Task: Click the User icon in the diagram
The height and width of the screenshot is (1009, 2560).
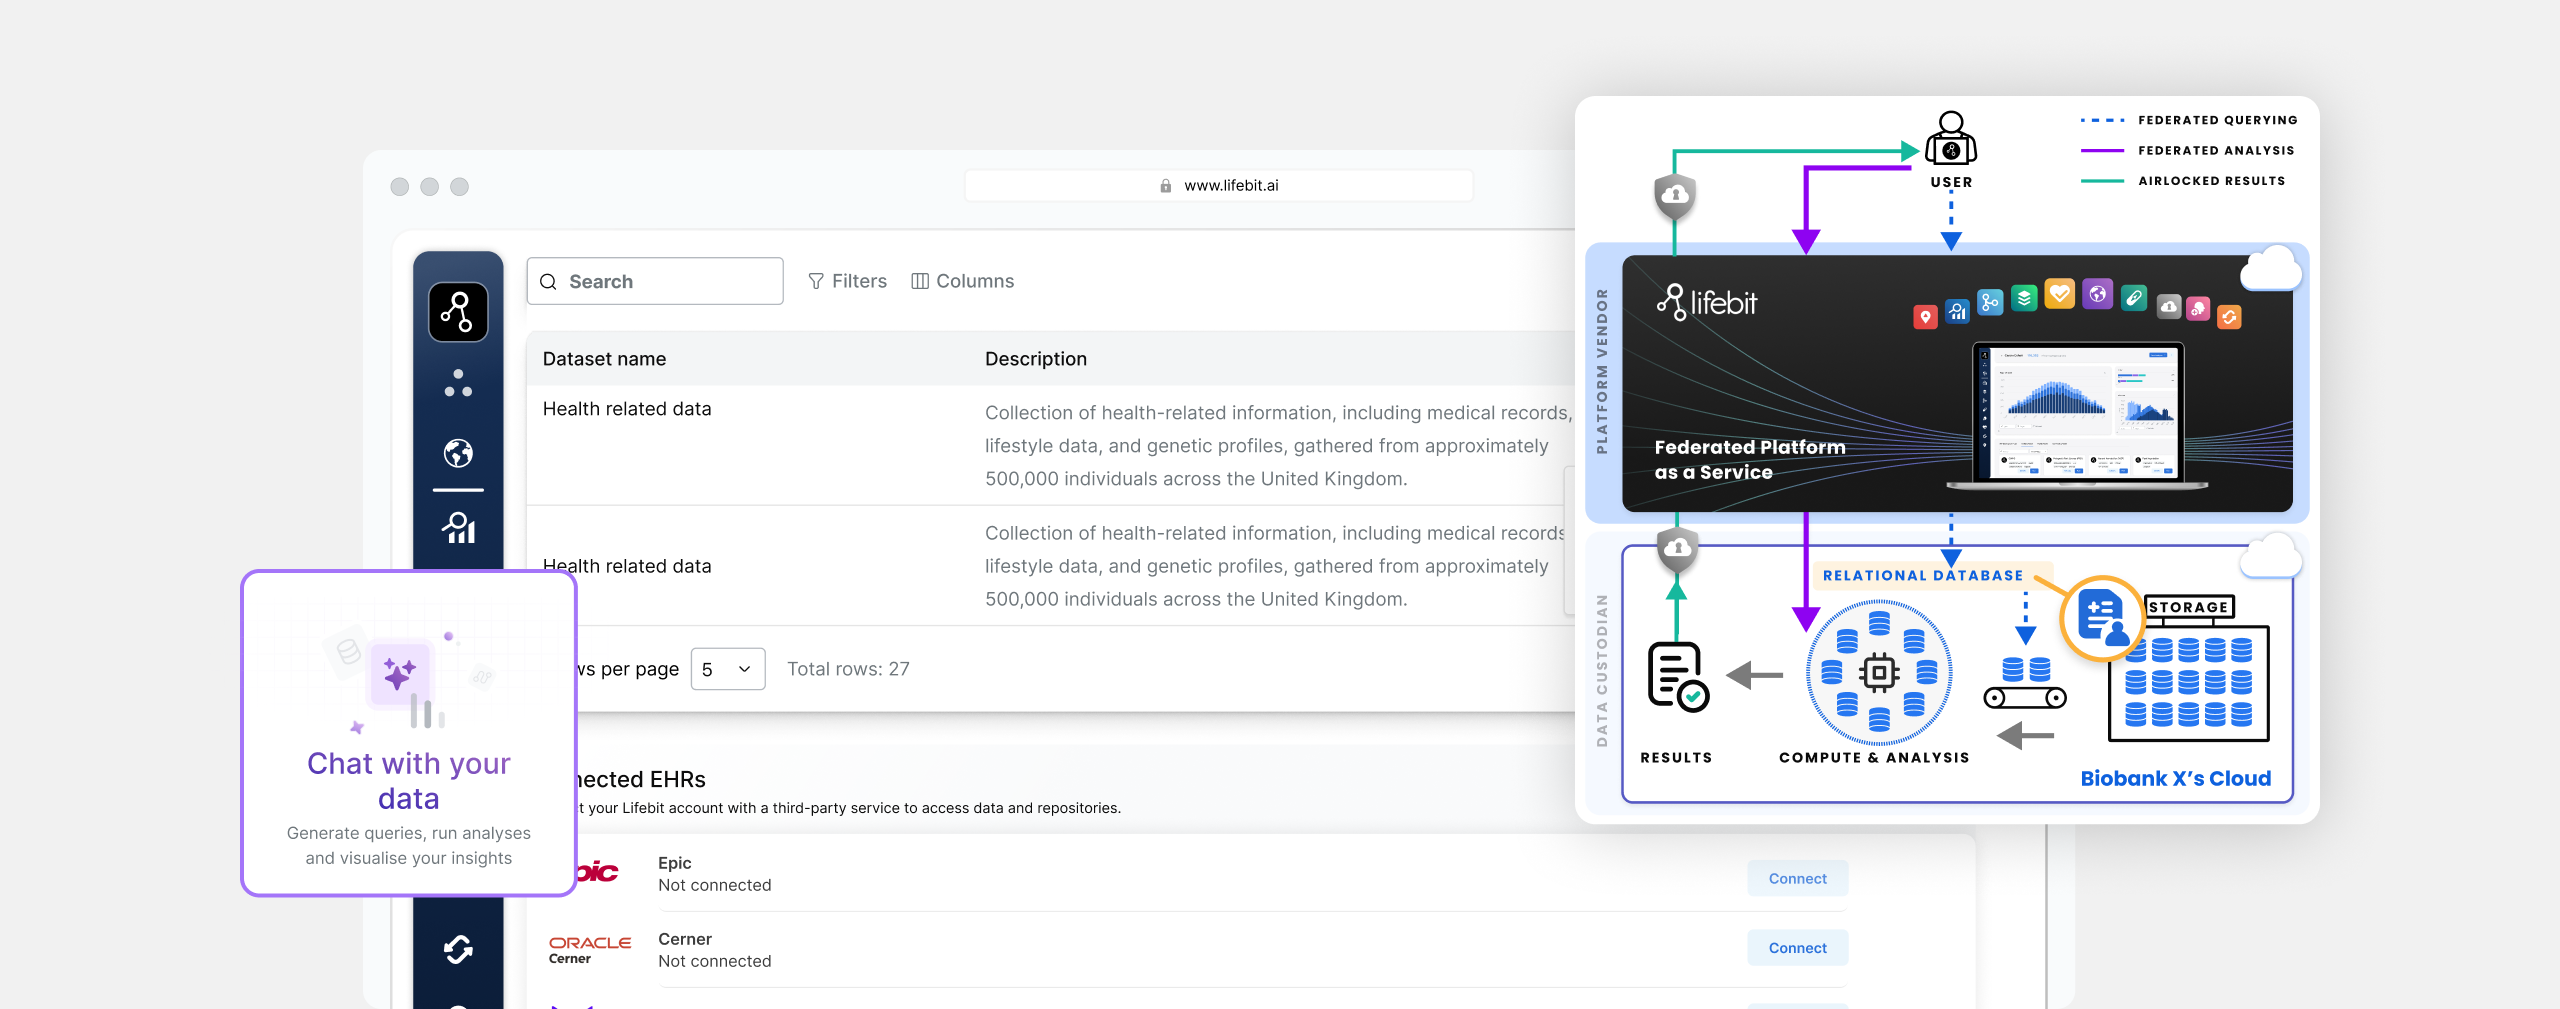Action: [1950, 140]
